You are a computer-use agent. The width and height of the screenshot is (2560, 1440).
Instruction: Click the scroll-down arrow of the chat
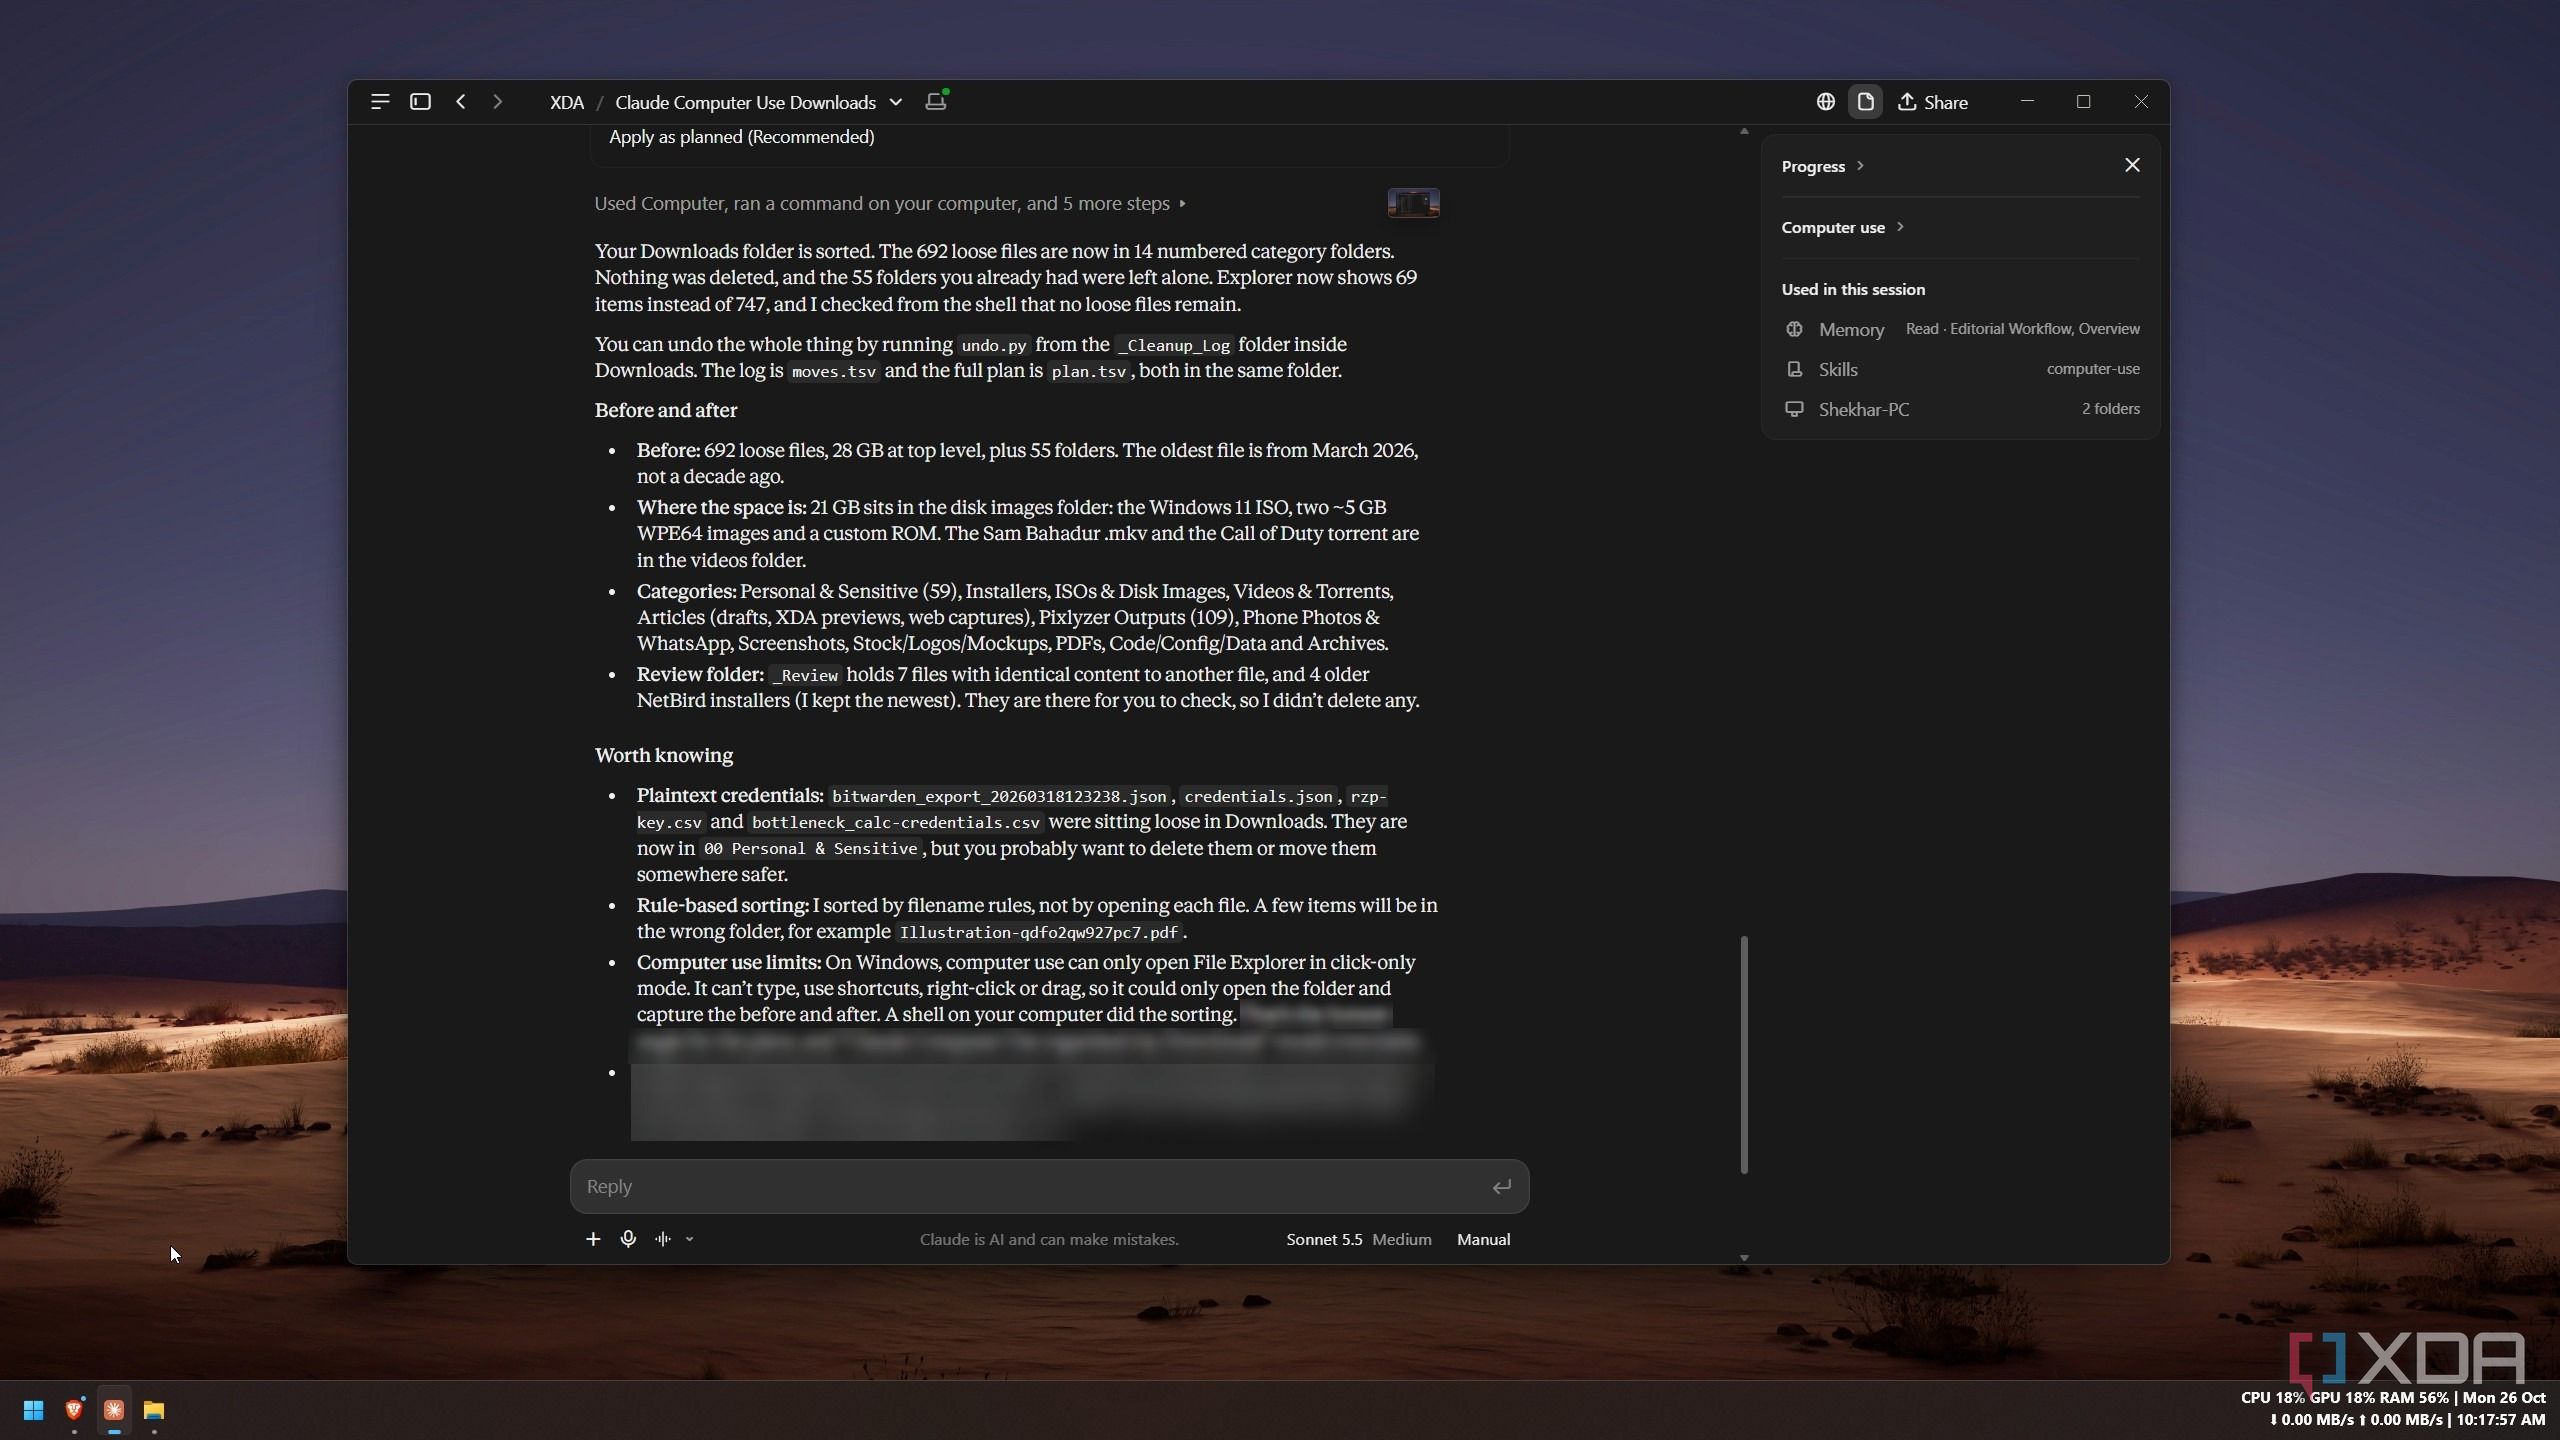click(1744, 1258)
